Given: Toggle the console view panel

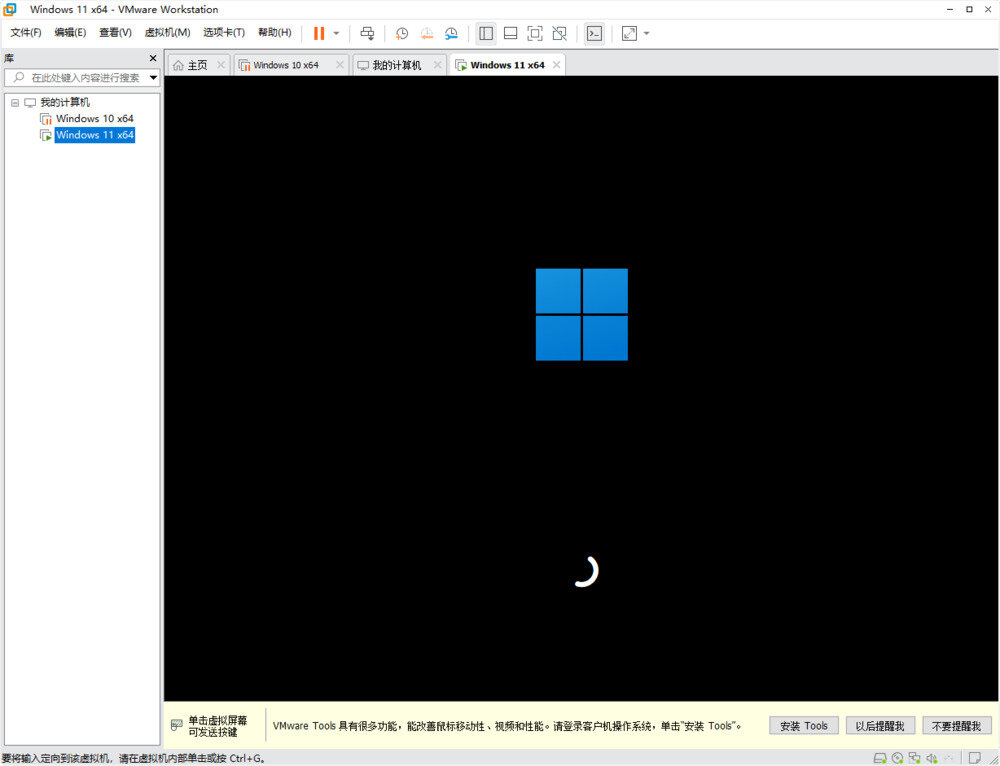Looking at the screenshot, I should [x=593, y=33].
